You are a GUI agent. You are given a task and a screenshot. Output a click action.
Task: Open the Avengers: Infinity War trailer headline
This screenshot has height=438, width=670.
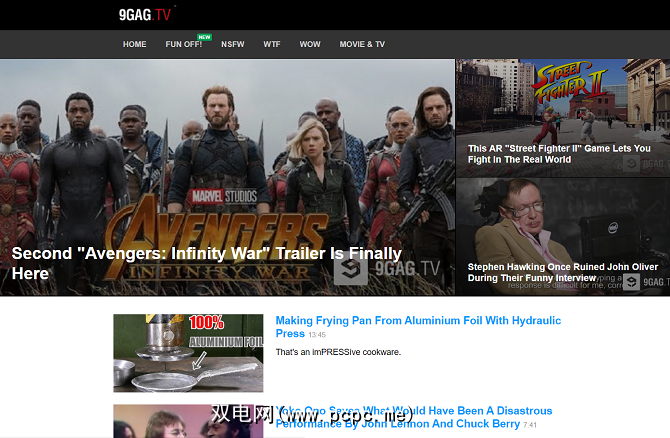click(206, 263)
